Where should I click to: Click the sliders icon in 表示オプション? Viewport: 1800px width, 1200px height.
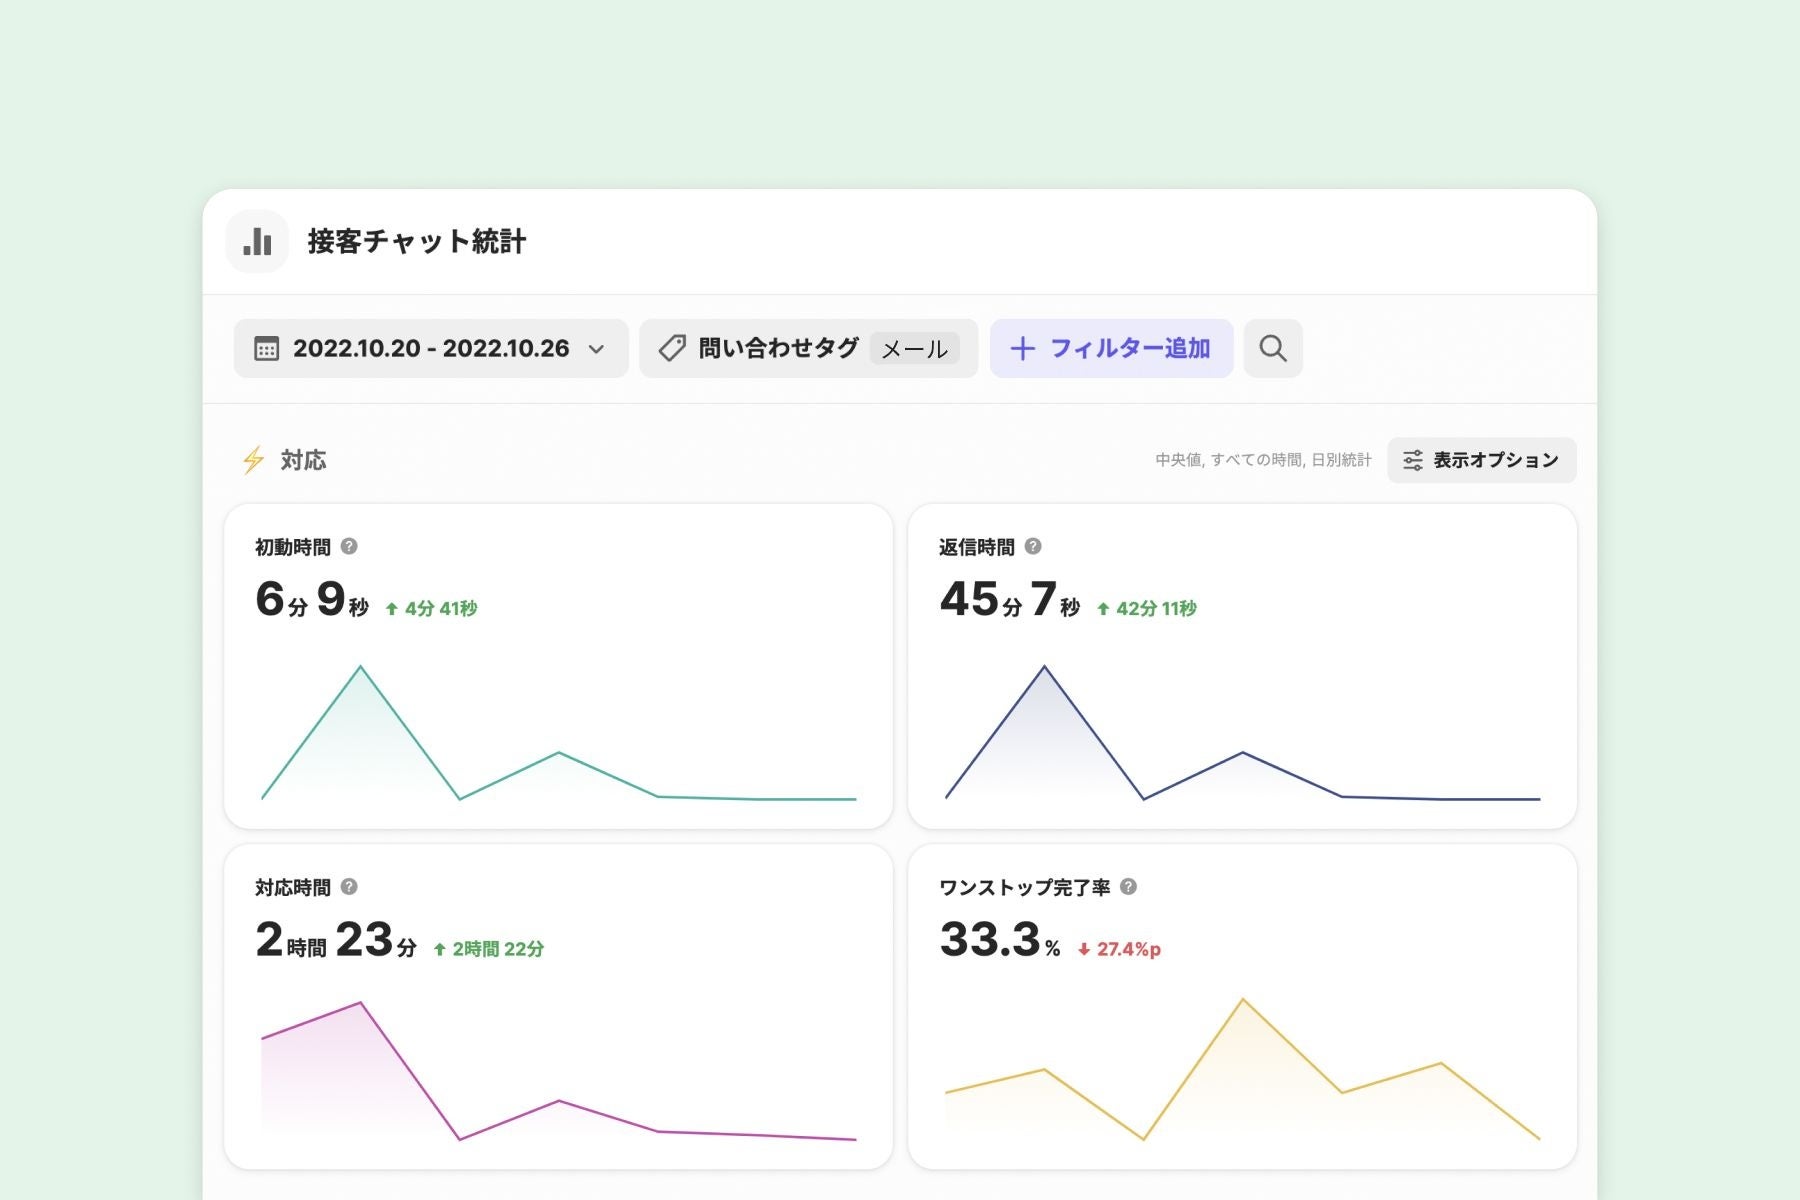1412,460
